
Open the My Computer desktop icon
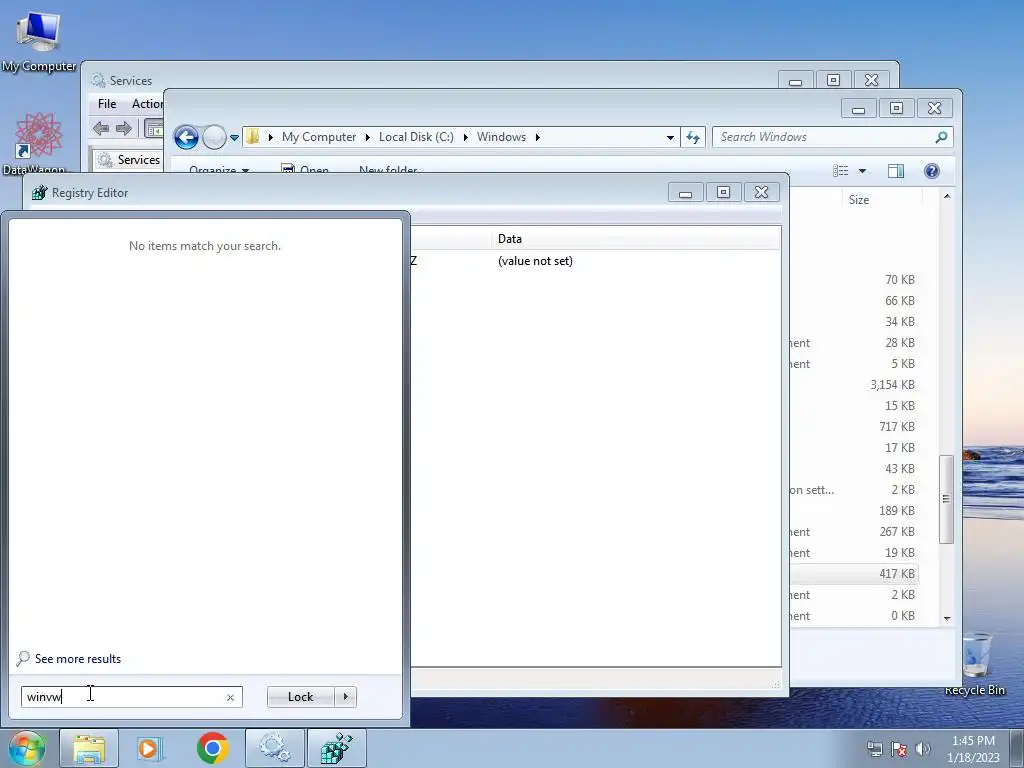pos(39,40)
